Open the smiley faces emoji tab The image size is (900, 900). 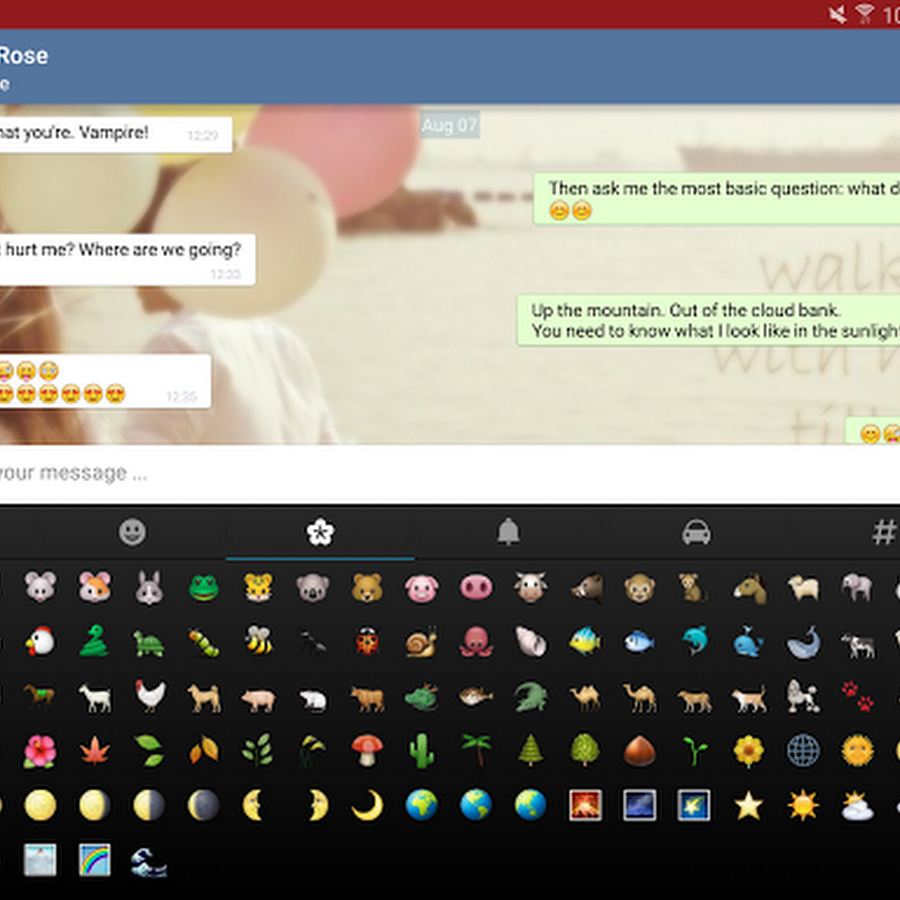tap(133, 532)
